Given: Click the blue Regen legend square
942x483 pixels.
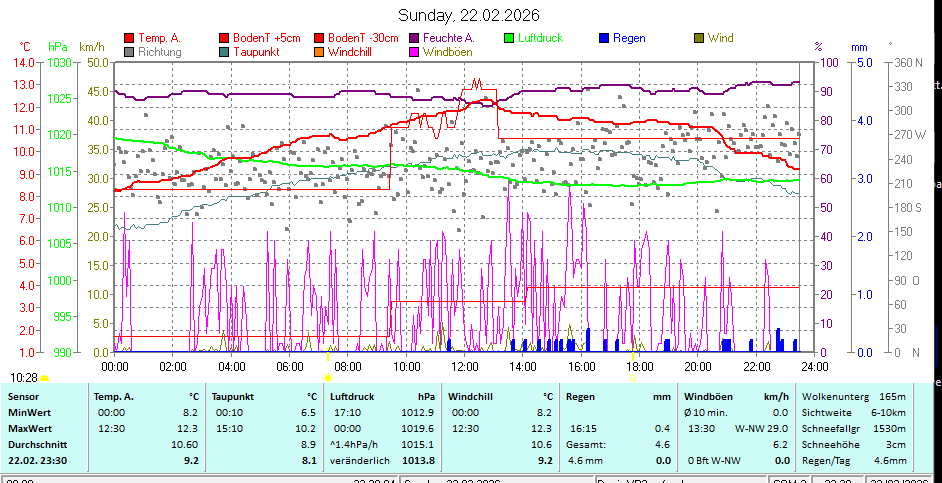Looking at the screenshot, I should [604, 38].
